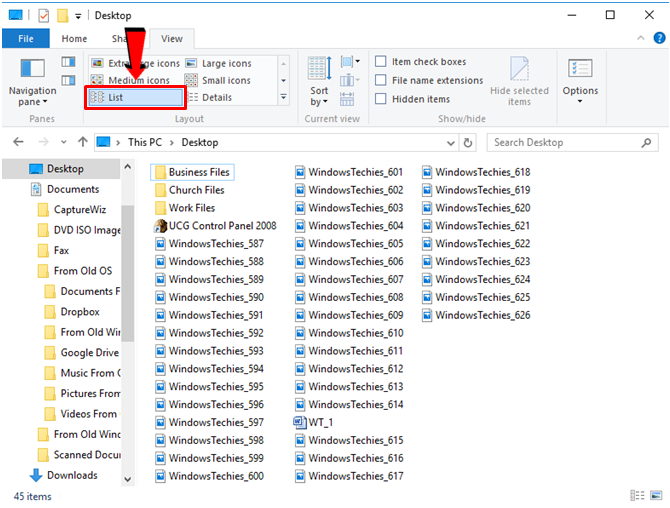This screenshot has width=670, height=508.
Task: Select file WindowsTechies_617
Action: tap(349, 476)
